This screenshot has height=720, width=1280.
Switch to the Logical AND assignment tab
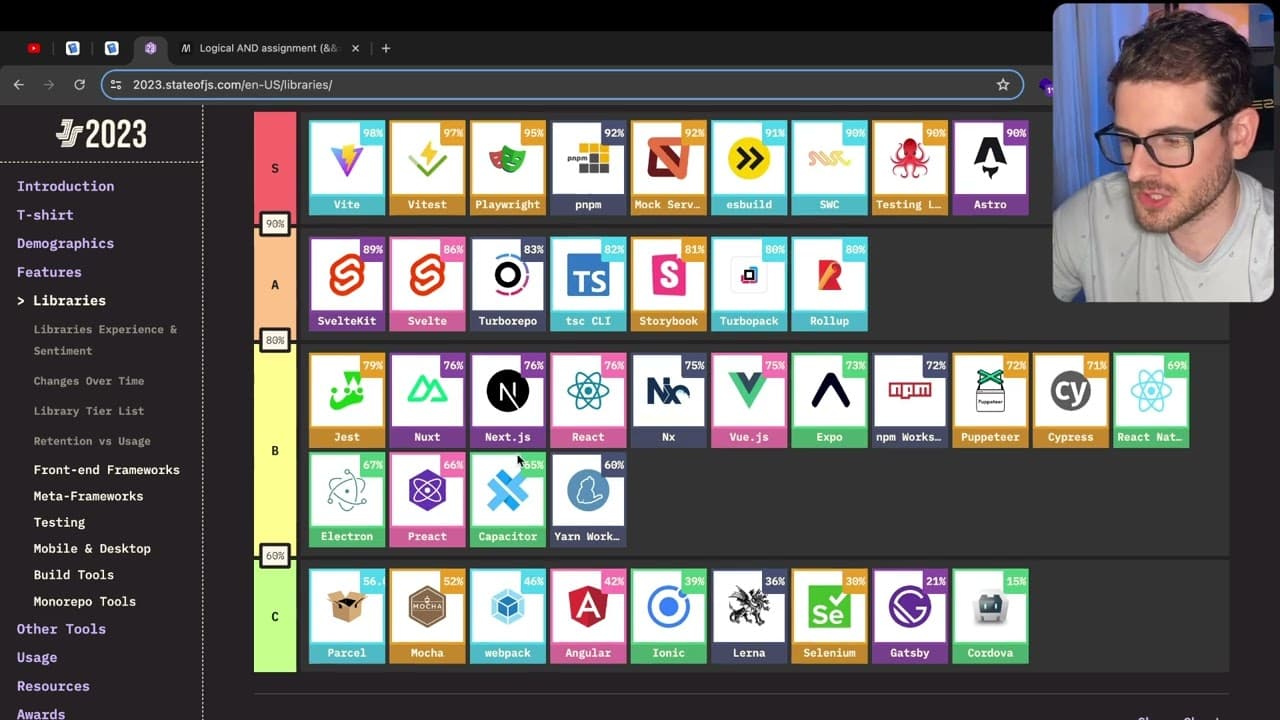[260, 48]
